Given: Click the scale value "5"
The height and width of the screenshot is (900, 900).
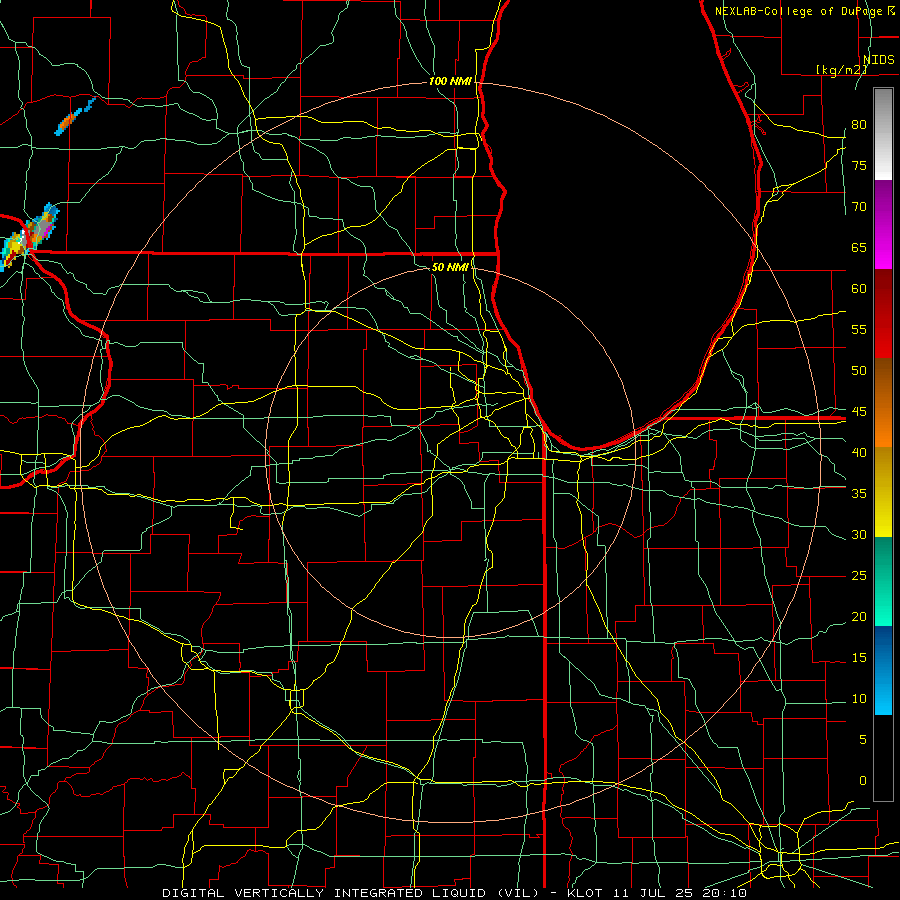Looking at the screenshot, I should point(863,740).
